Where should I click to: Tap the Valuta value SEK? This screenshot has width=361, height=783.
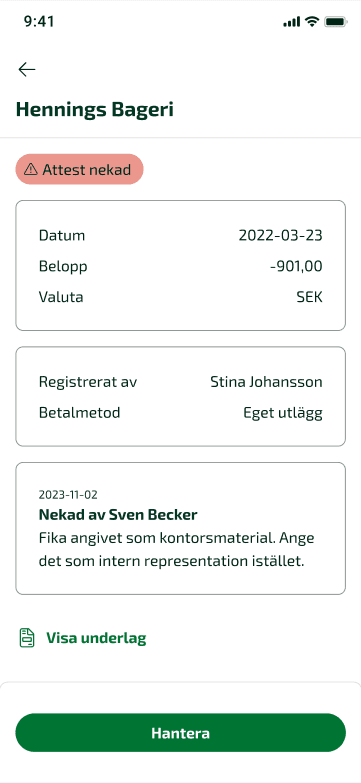coord(309,298)
